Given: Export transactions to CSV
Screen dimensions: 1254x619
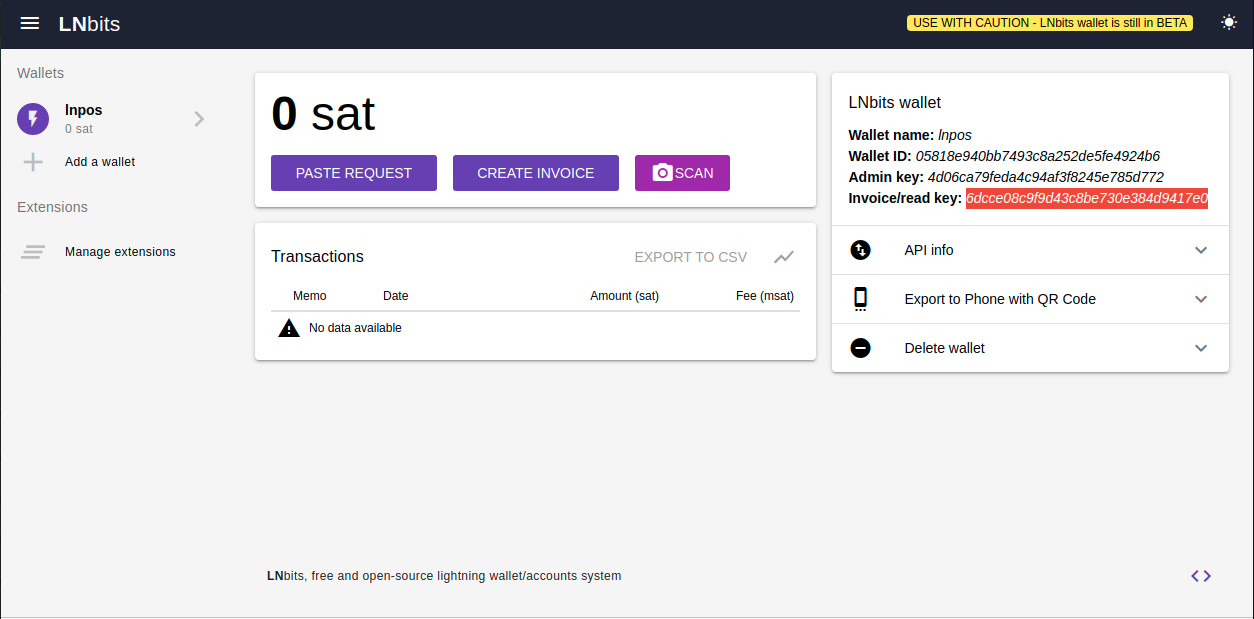Looking at the screenshot, I should click(x=690, y=257).
